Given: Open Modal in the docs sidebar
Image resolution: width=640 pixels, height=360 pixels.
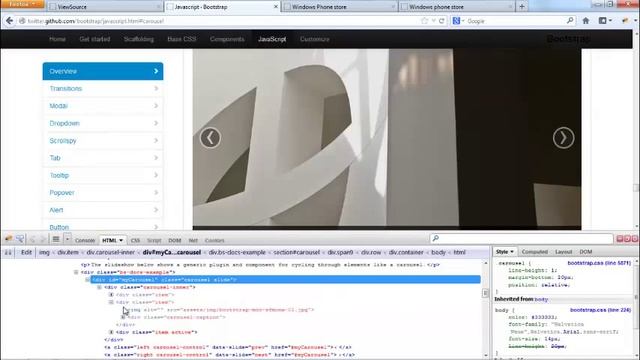Looking at the screenshot, I should pyautogui.click(x=103, y=106).
